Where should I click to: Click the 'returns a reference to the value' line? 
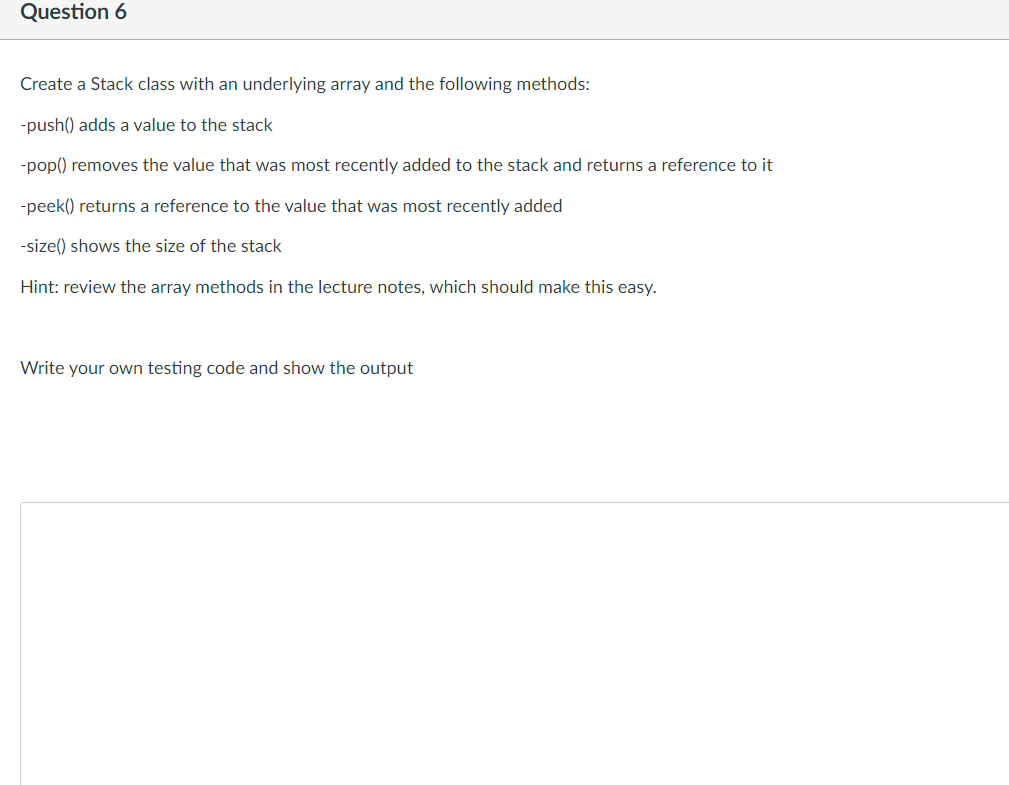tap(291, 206)
